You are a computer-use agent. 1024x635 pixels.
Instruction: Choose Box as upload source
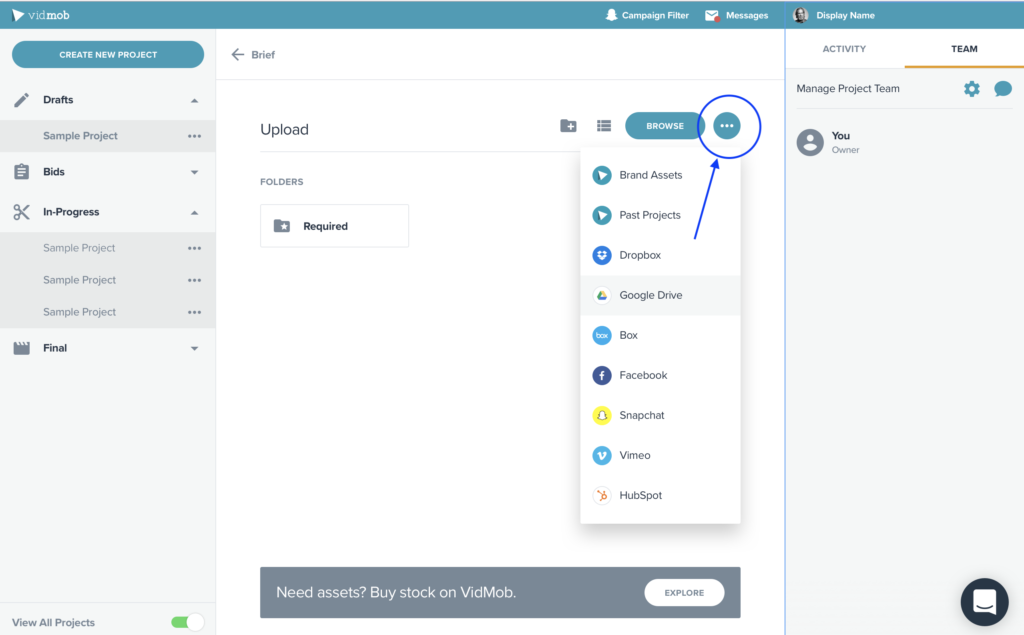pyautogui.click(x=660, y=335)
